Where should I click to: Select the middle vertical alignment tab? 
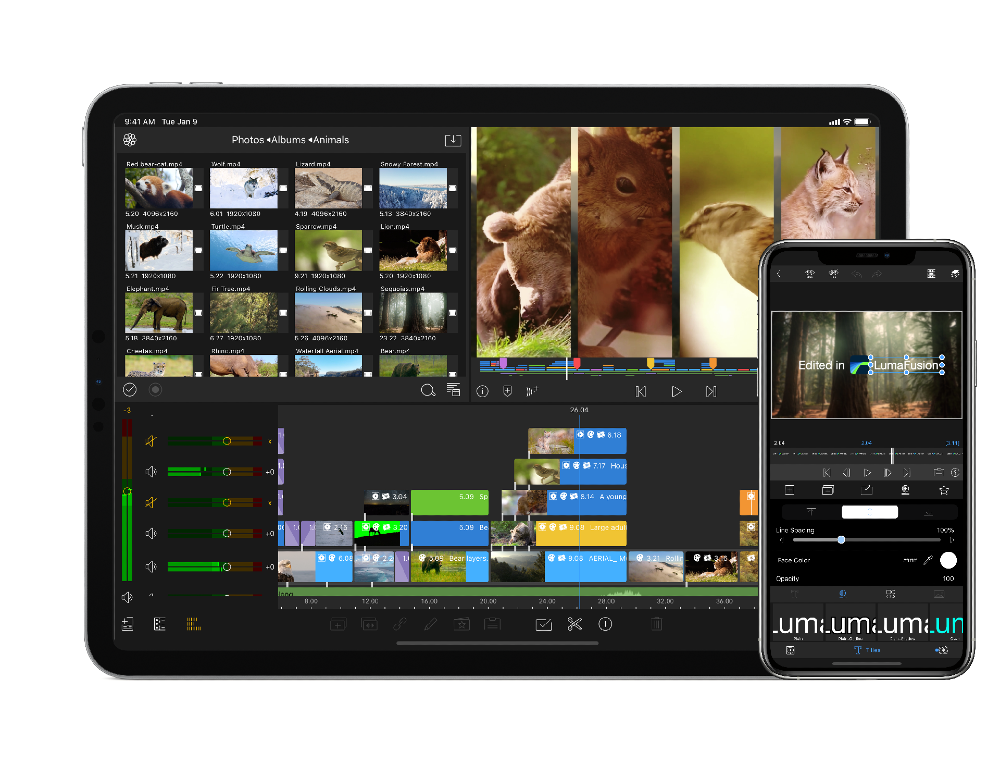869,512
